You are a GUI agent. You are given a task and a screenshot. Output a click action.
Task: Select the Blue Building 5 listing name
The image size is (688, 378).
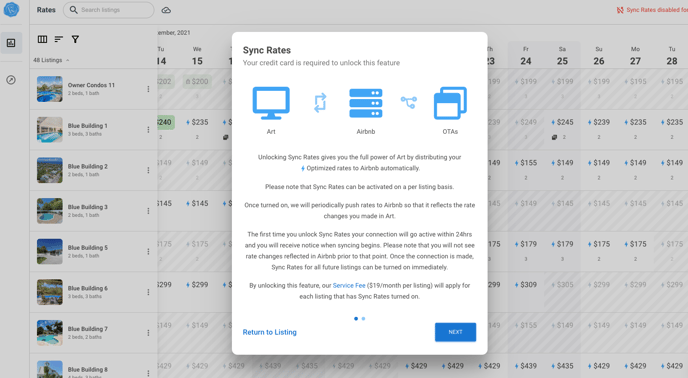(x=88, y=248)
